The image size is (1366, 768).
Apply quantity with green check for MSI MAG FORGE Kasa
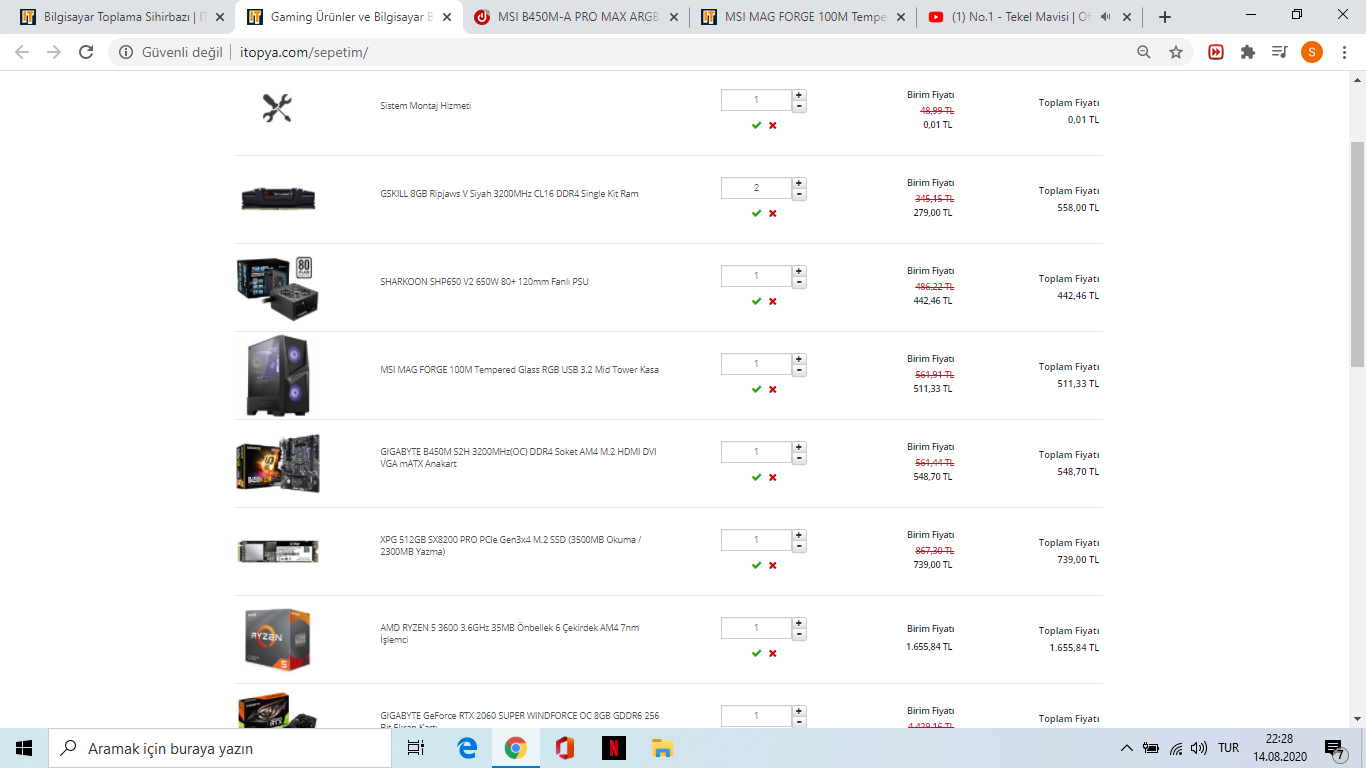point(756,389)
